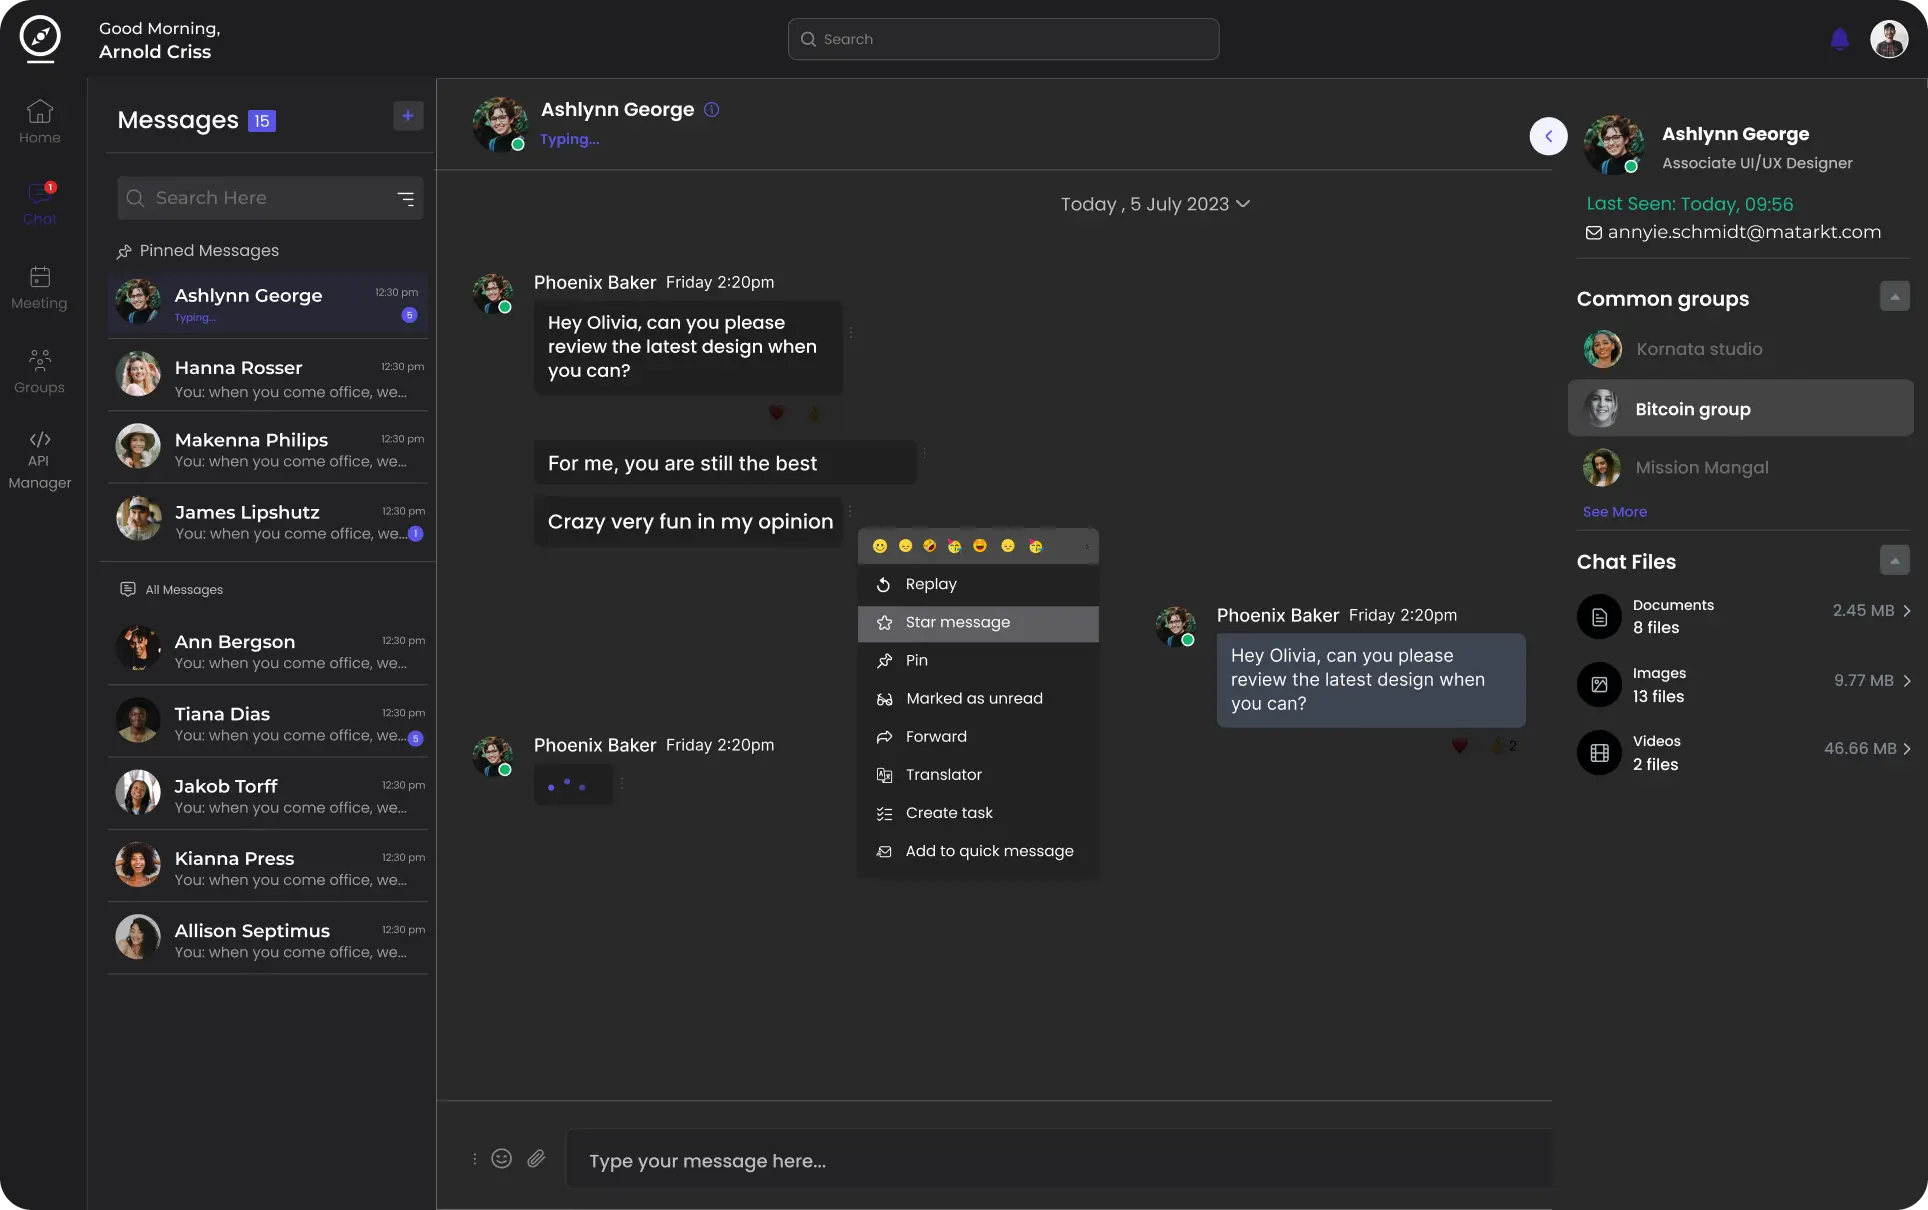
Task: Open the API Manager icon
Action: click(39, 440)
